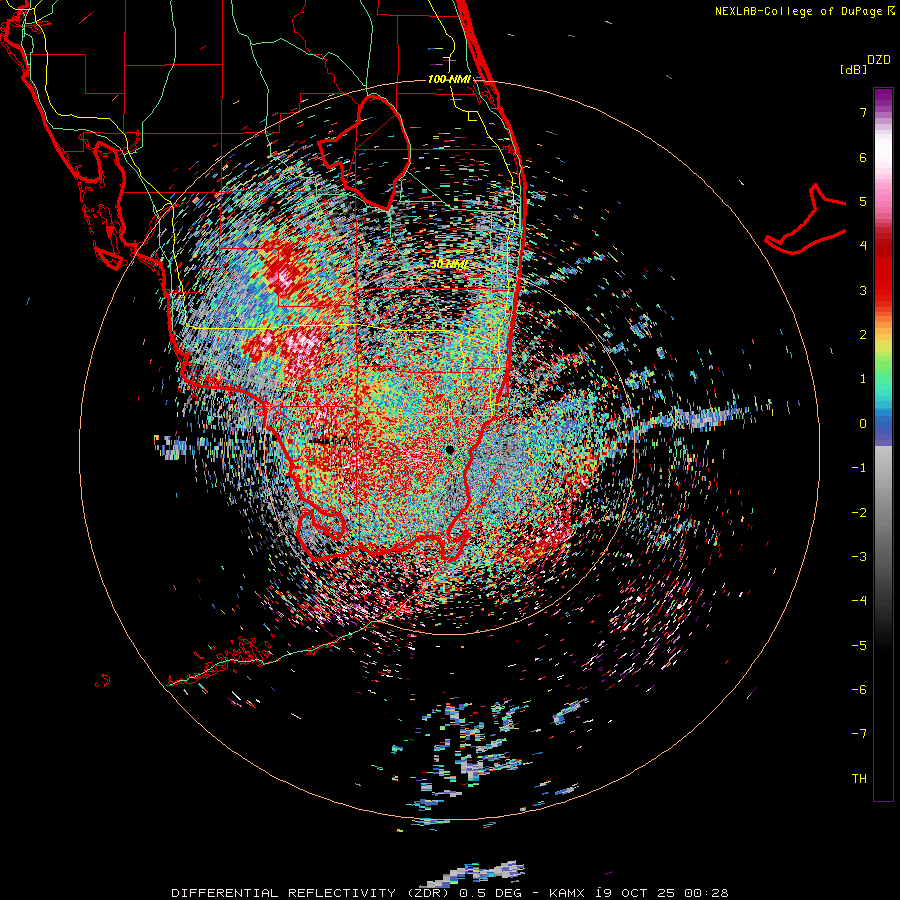Click the 6 dB tick label
Image resolution: width=900 pixels, height=900 pixels.
(x=863, y=157)
